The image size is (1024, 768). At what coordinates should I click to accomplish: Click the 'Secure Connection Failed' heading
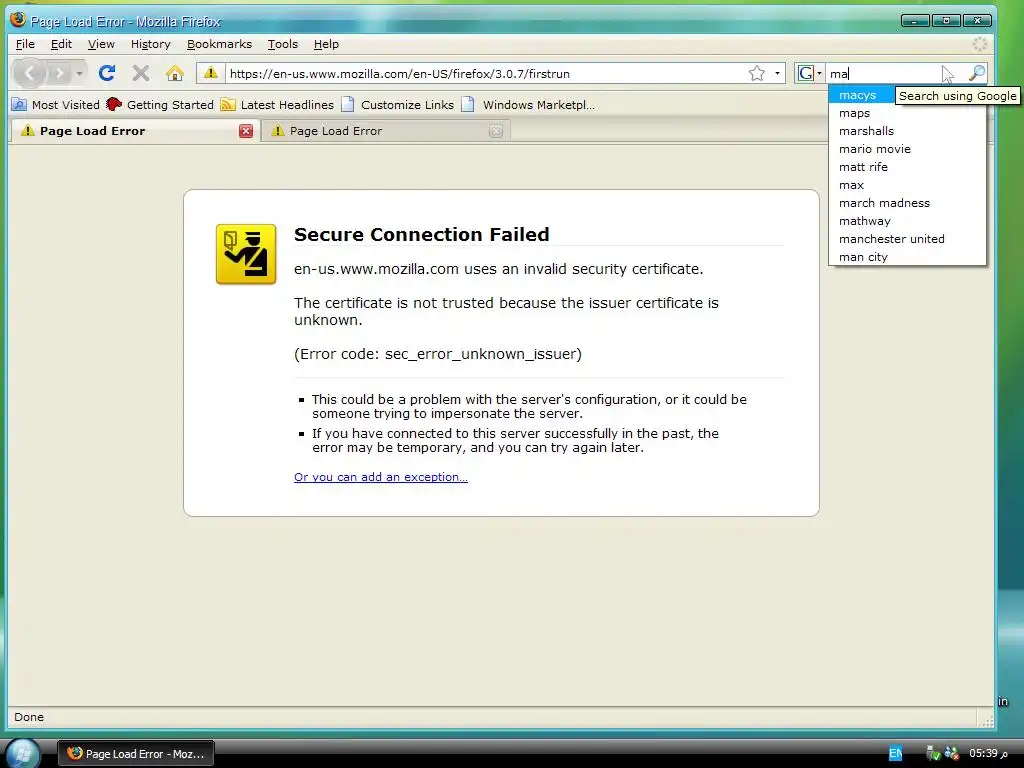421,234
